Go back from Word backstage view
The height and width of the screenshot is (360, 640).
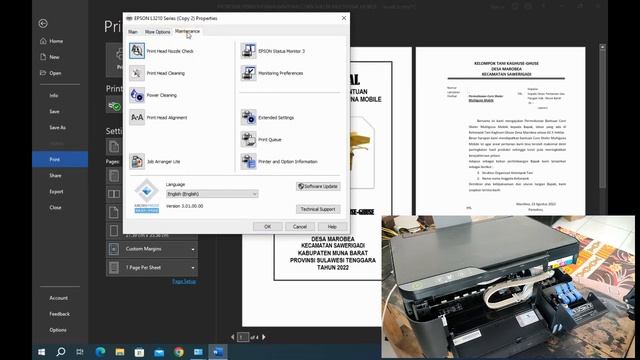(x=43, y=23)
